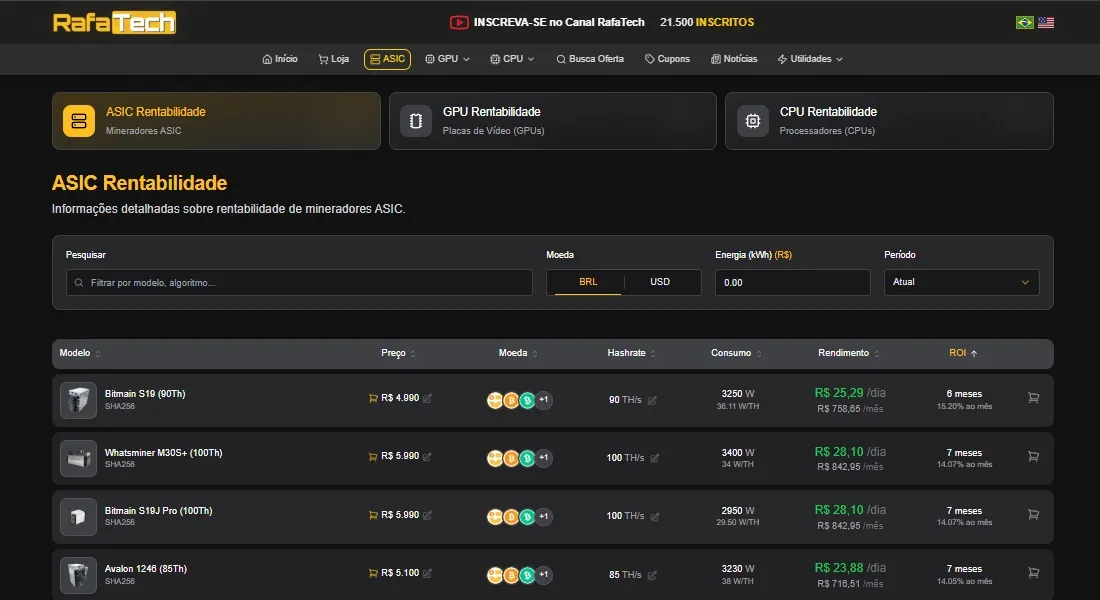Image resolution: width=1100 pixels, height=600 pixels.
Task: Sort table by ROI column
Action: 963,353
